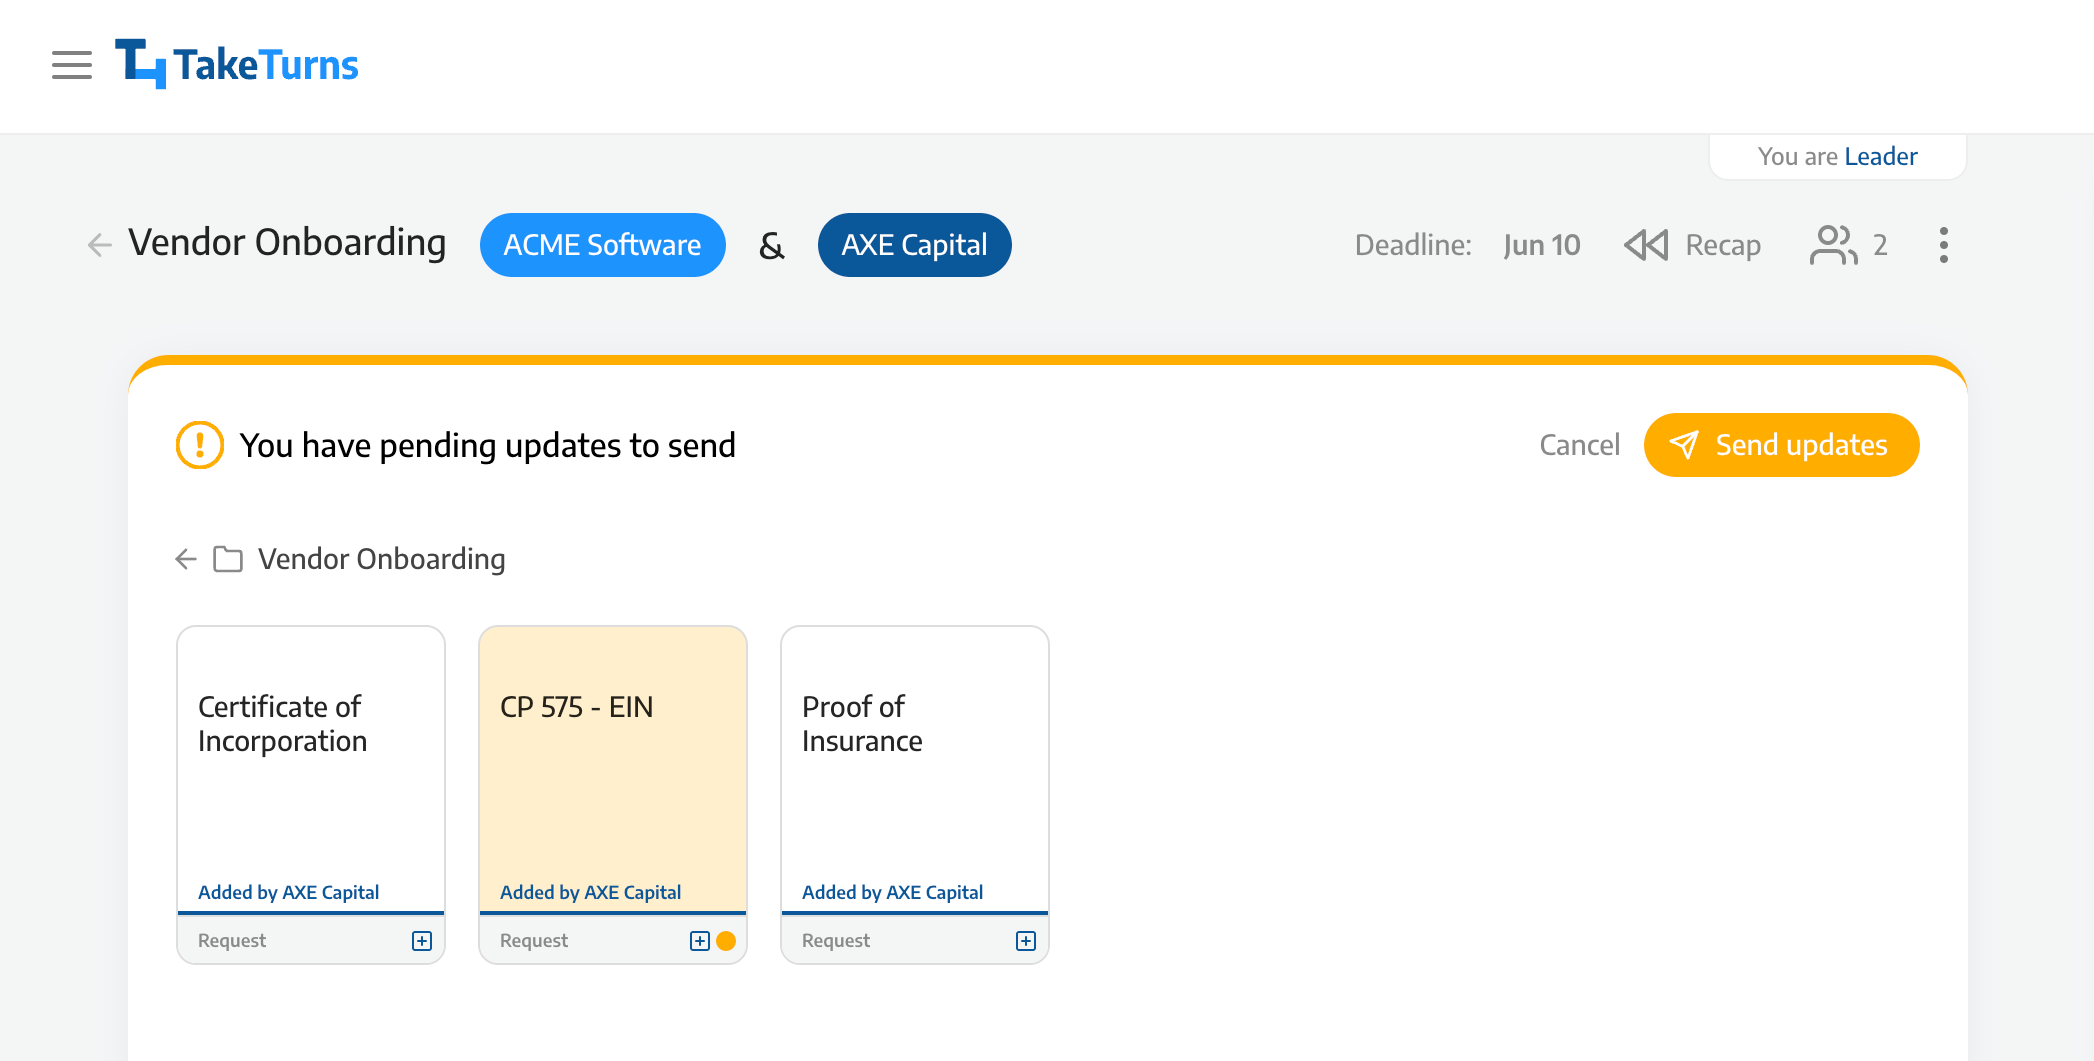Image resolution: width=2094 pixels, height=1061 pixels.
Task: Select the AXE Capital party badge
Action: pyautogui.click(x=914, y=245)
